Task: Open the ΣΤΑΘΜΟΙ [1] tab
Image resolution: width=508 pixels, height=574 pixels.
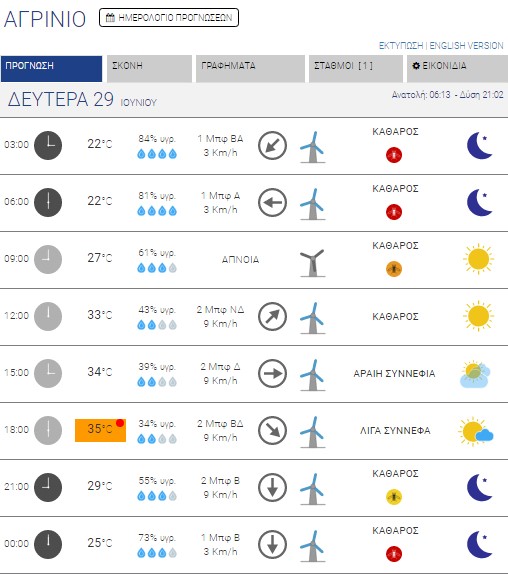Action: 356,69
